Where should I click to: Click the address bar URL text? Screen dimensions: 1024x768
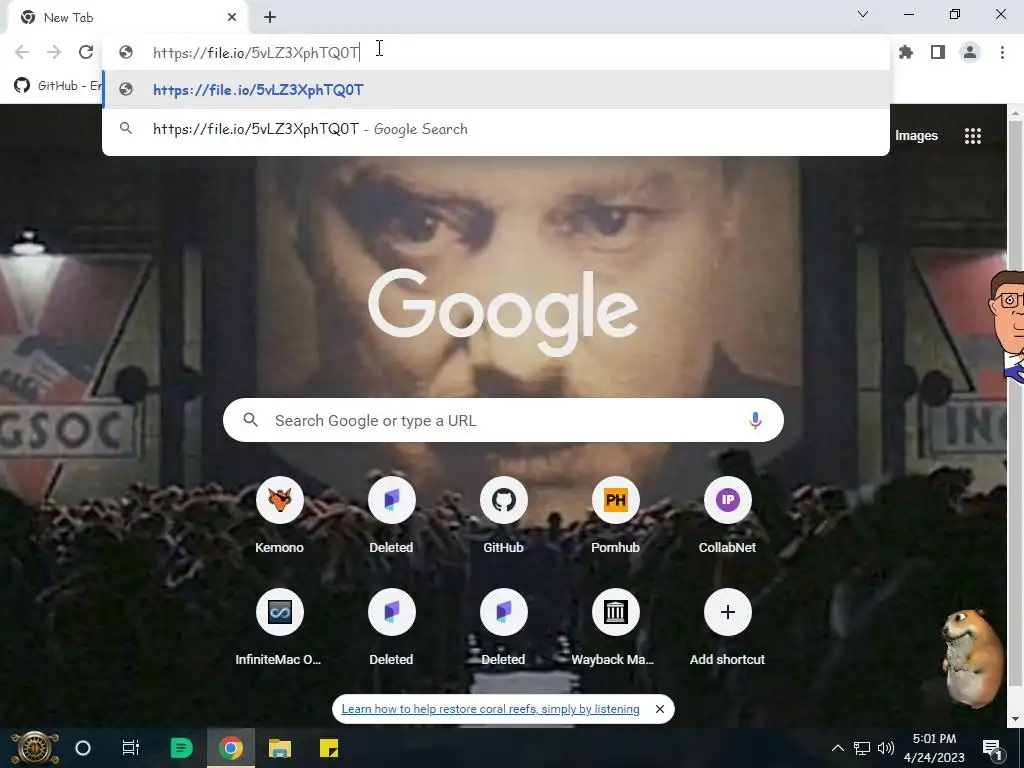[x=256, y=52]
